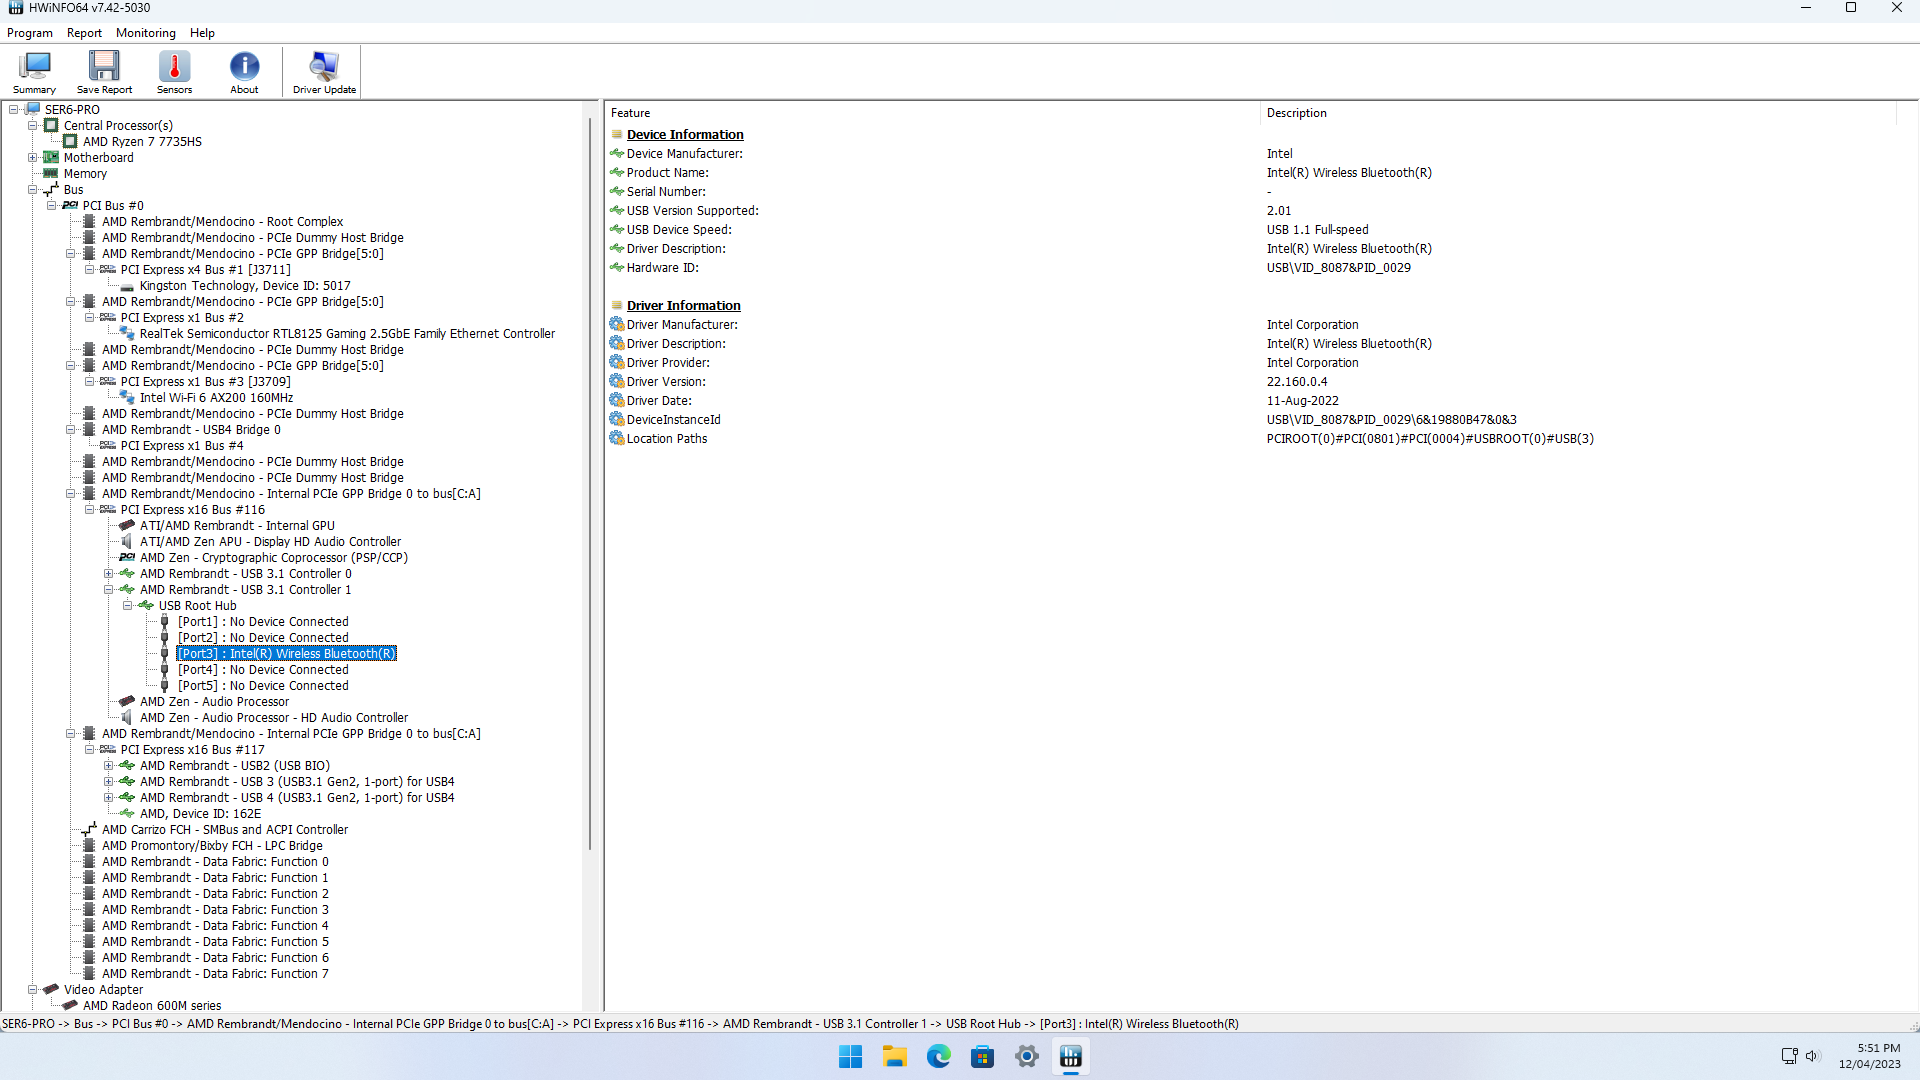The height and width of the screenshot is (1080, 1920).
Task: Click the About info icon
Action: tap(244, 66)
